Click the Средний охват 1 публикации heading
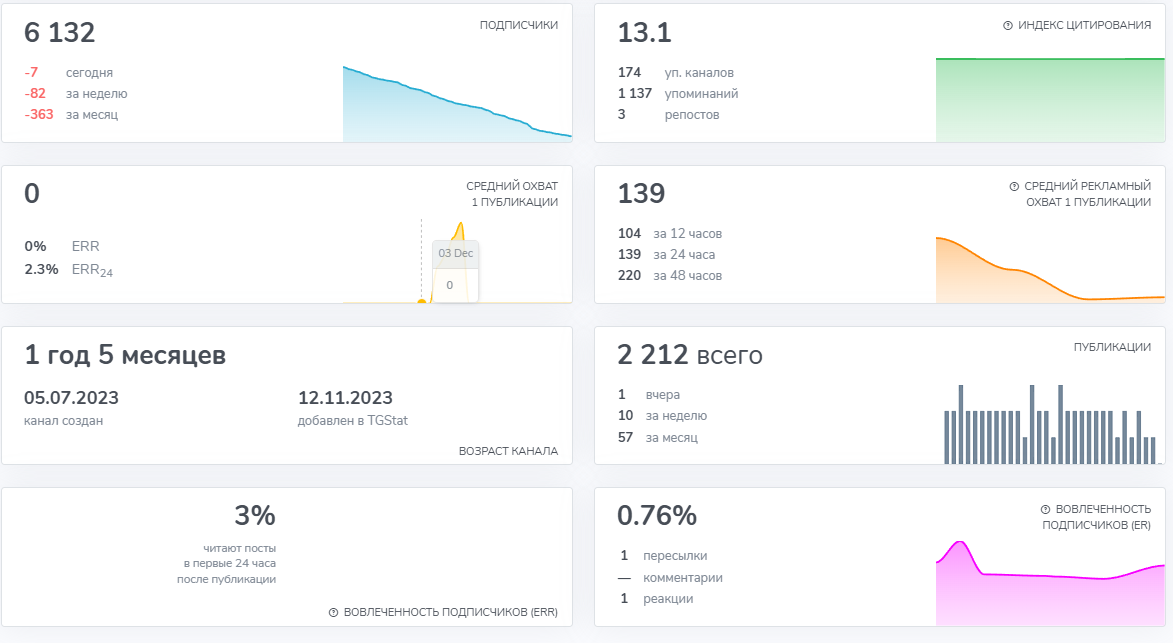The height and width of the screenshot is (643, 1173). pos(511,194)
